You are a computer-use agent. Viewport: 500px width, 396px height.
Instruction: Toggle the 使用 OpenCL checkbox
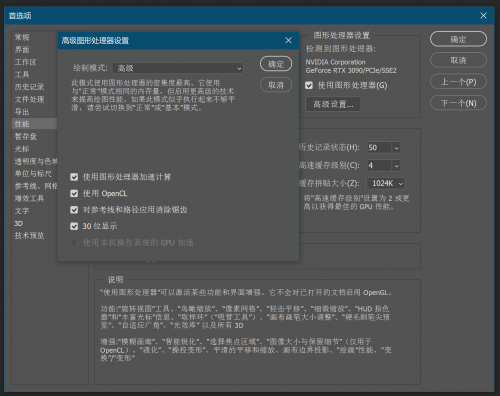point(74,193)
